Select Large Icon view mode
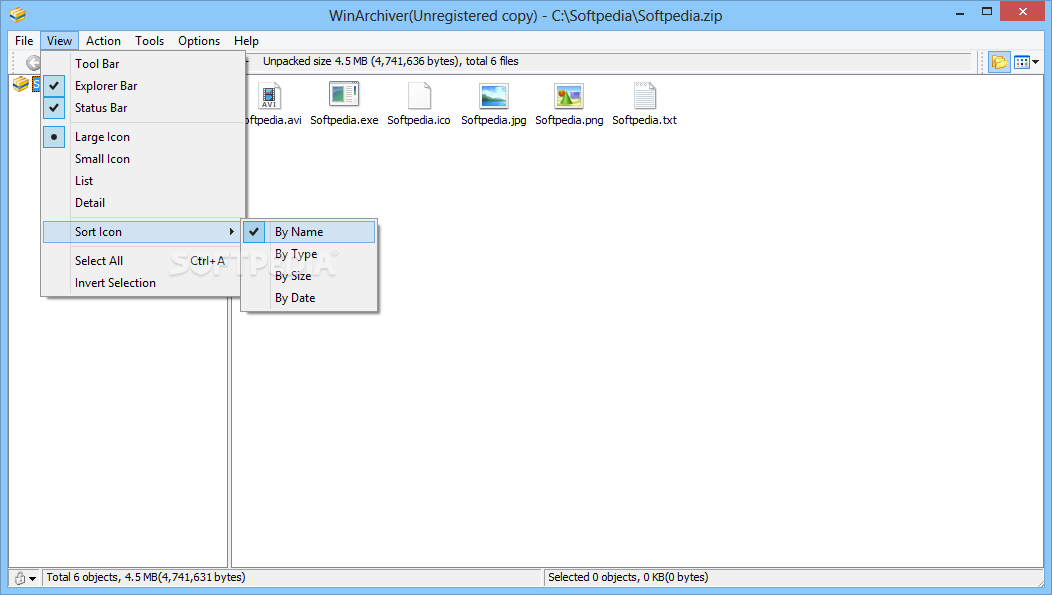This screenshot has height=595, width=1052. 143,137
